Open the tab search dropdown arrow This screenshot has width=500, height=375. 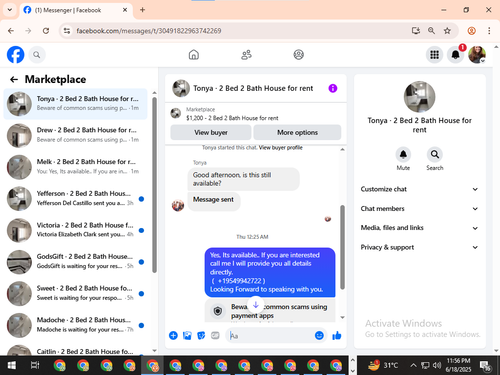10,10
